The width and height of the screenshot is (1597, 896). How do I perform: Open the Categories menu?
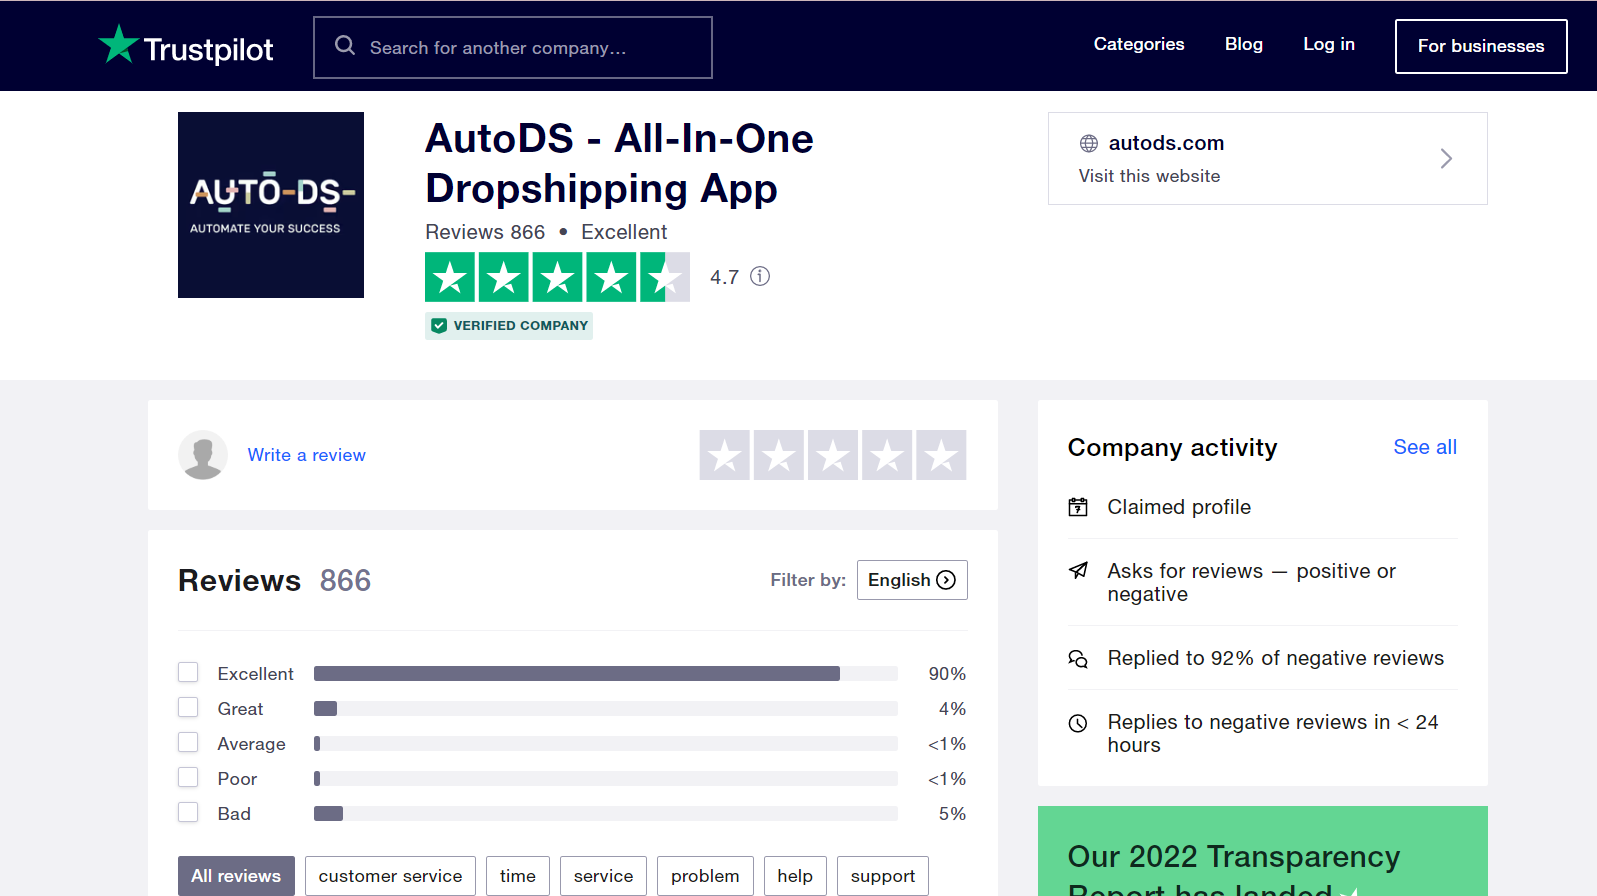[x=1139, y=44]
